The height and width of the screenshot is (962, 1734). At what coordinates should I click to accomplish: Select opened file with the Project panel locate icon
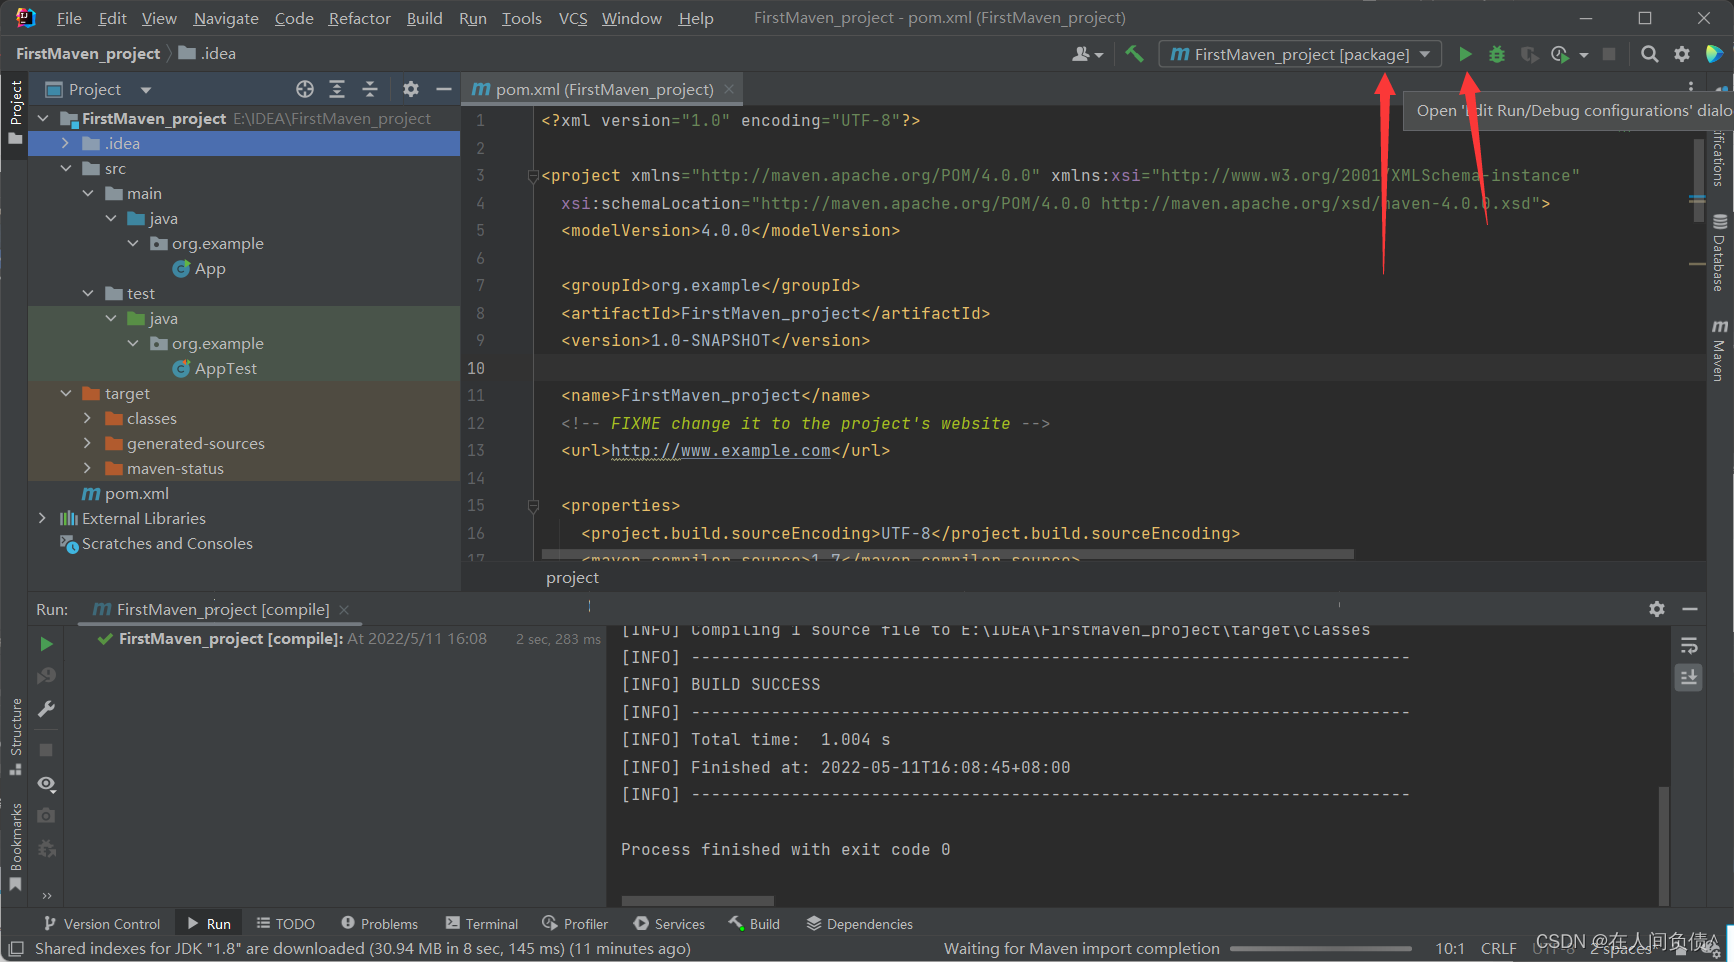tap(305, 89)
